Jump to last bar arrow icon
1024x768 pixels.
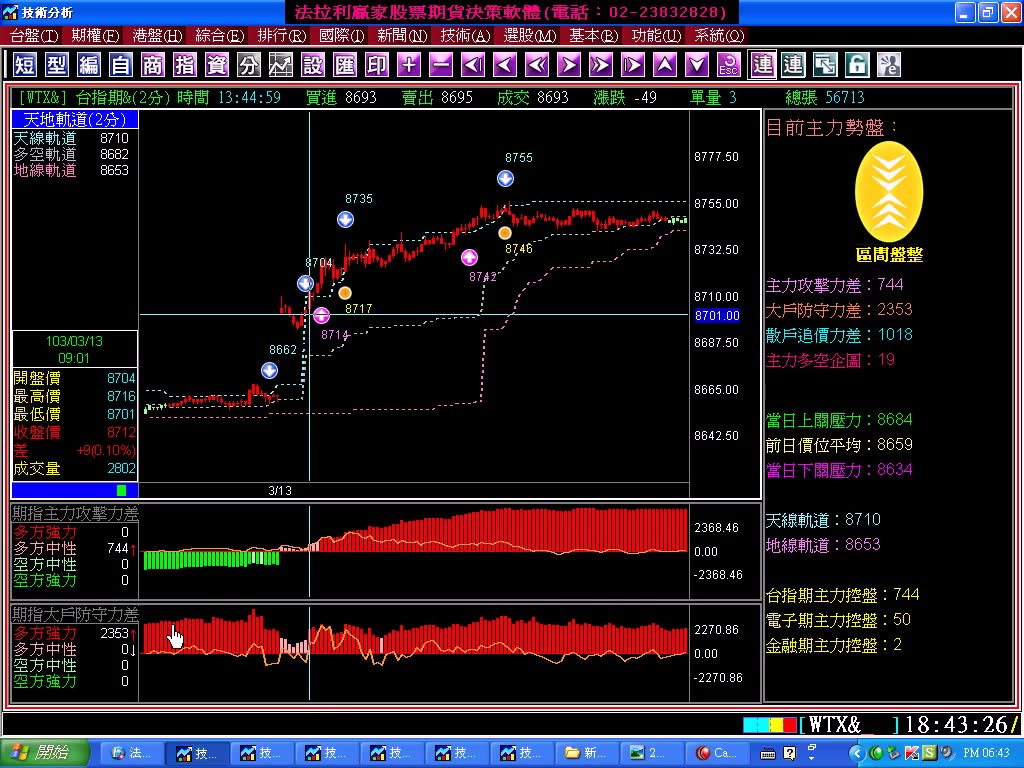point(633,65)
